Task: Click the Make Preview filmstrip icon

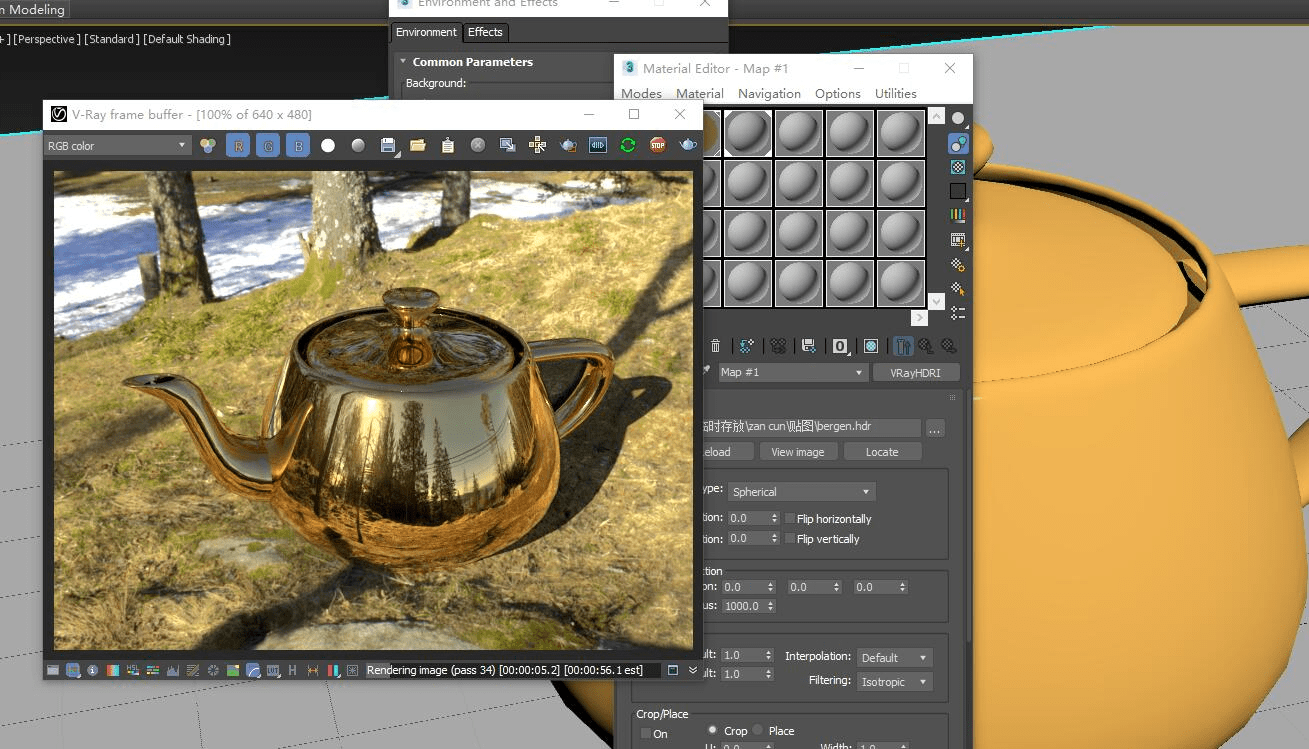Action: click(x=958, y=240)
